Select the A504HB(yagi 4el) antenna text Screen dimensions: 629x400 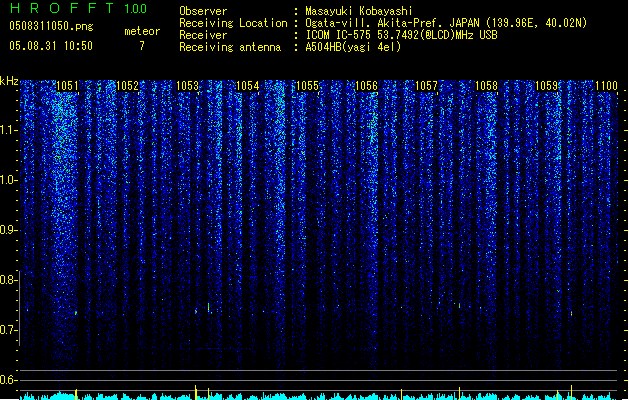point(353,47)
